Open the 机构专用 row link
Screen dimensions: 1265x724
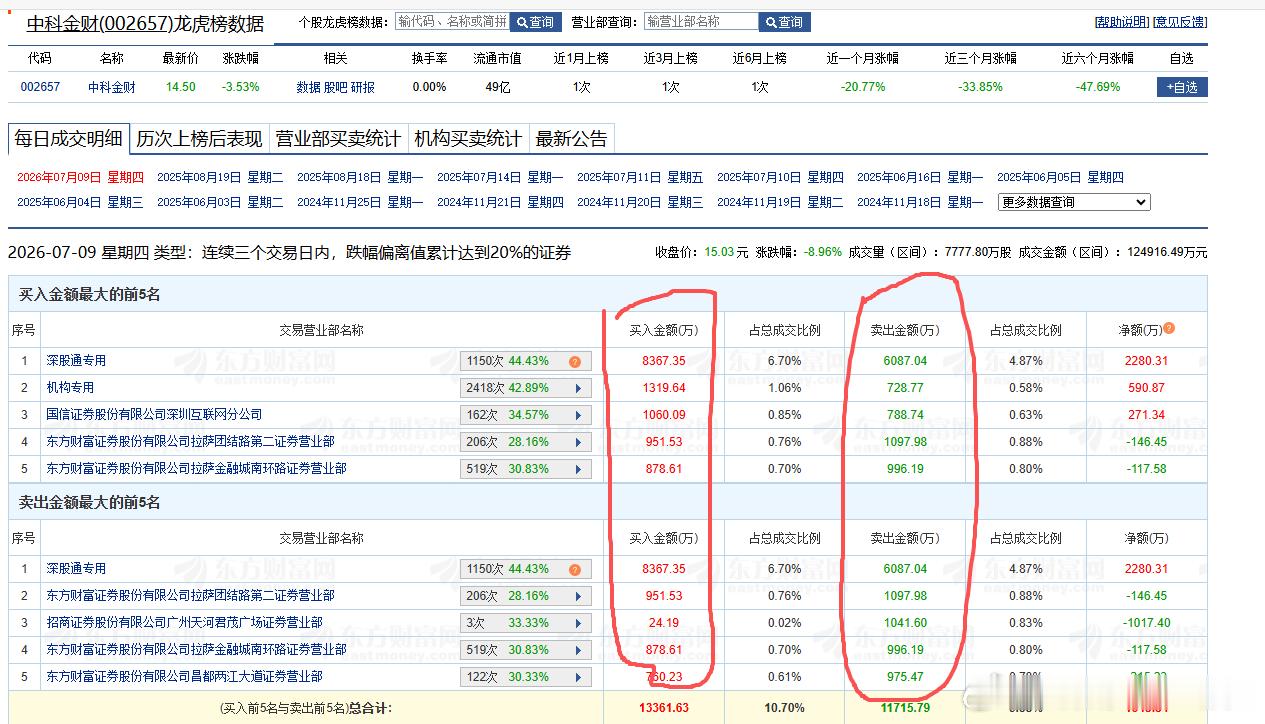coord(70,388)
